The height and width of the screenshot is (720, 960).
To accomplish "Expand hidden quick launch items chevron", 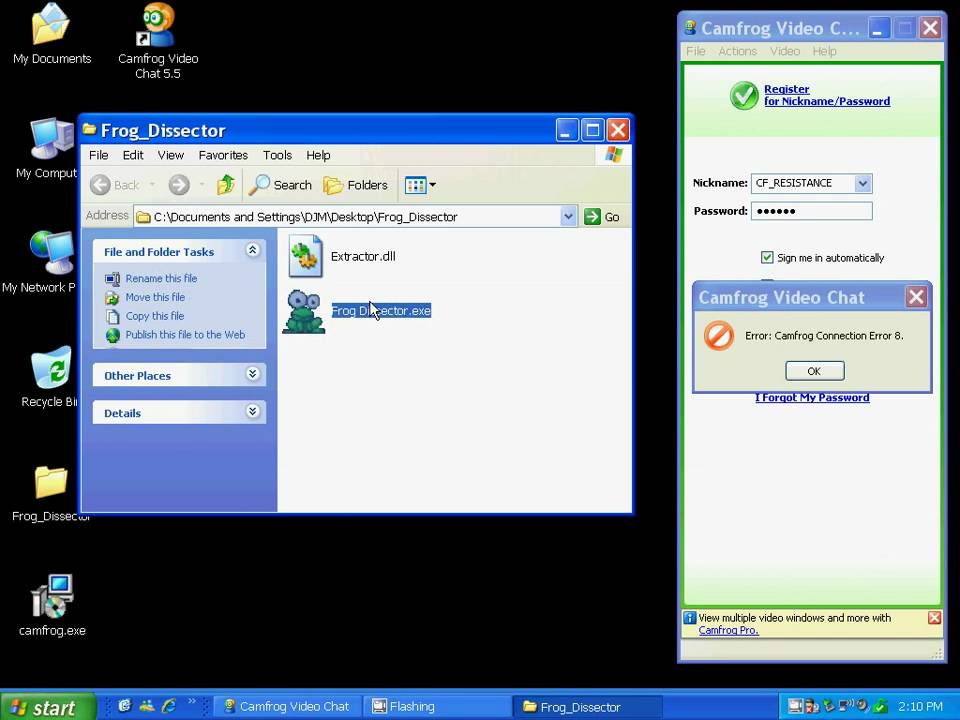I will 192,702.
